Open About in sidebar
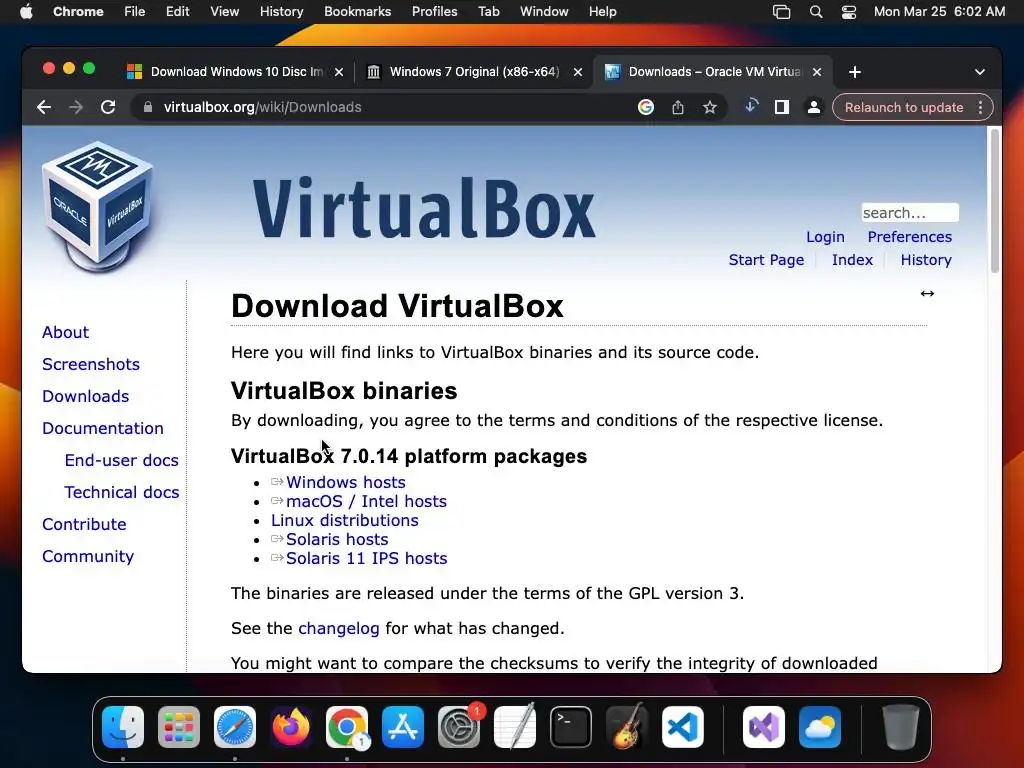This screenshot has width=1024, height=768. tap(65, 332)
